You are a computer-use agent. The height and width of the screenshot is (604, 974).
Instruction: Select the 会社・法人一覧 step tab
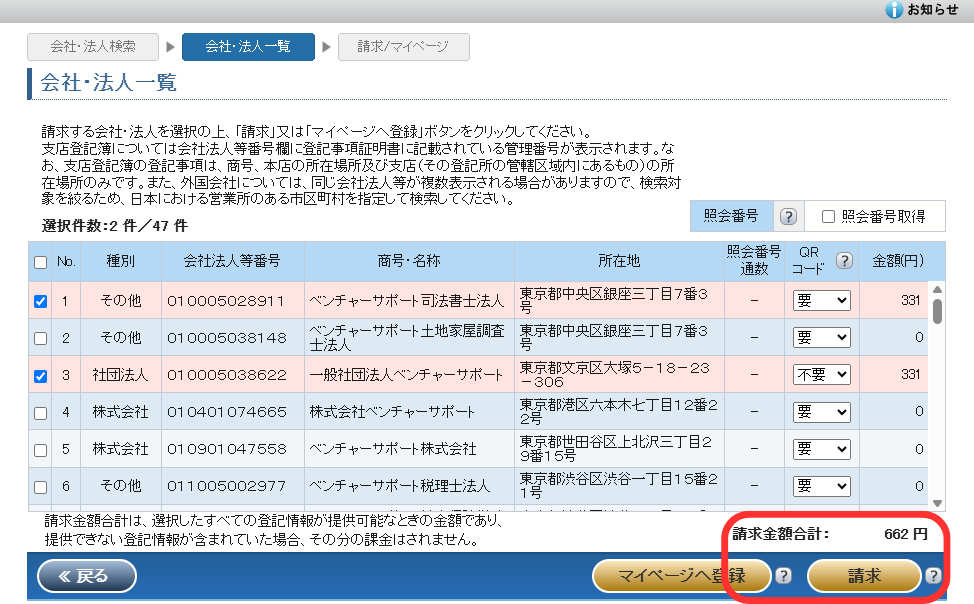[x=247, y=47]
